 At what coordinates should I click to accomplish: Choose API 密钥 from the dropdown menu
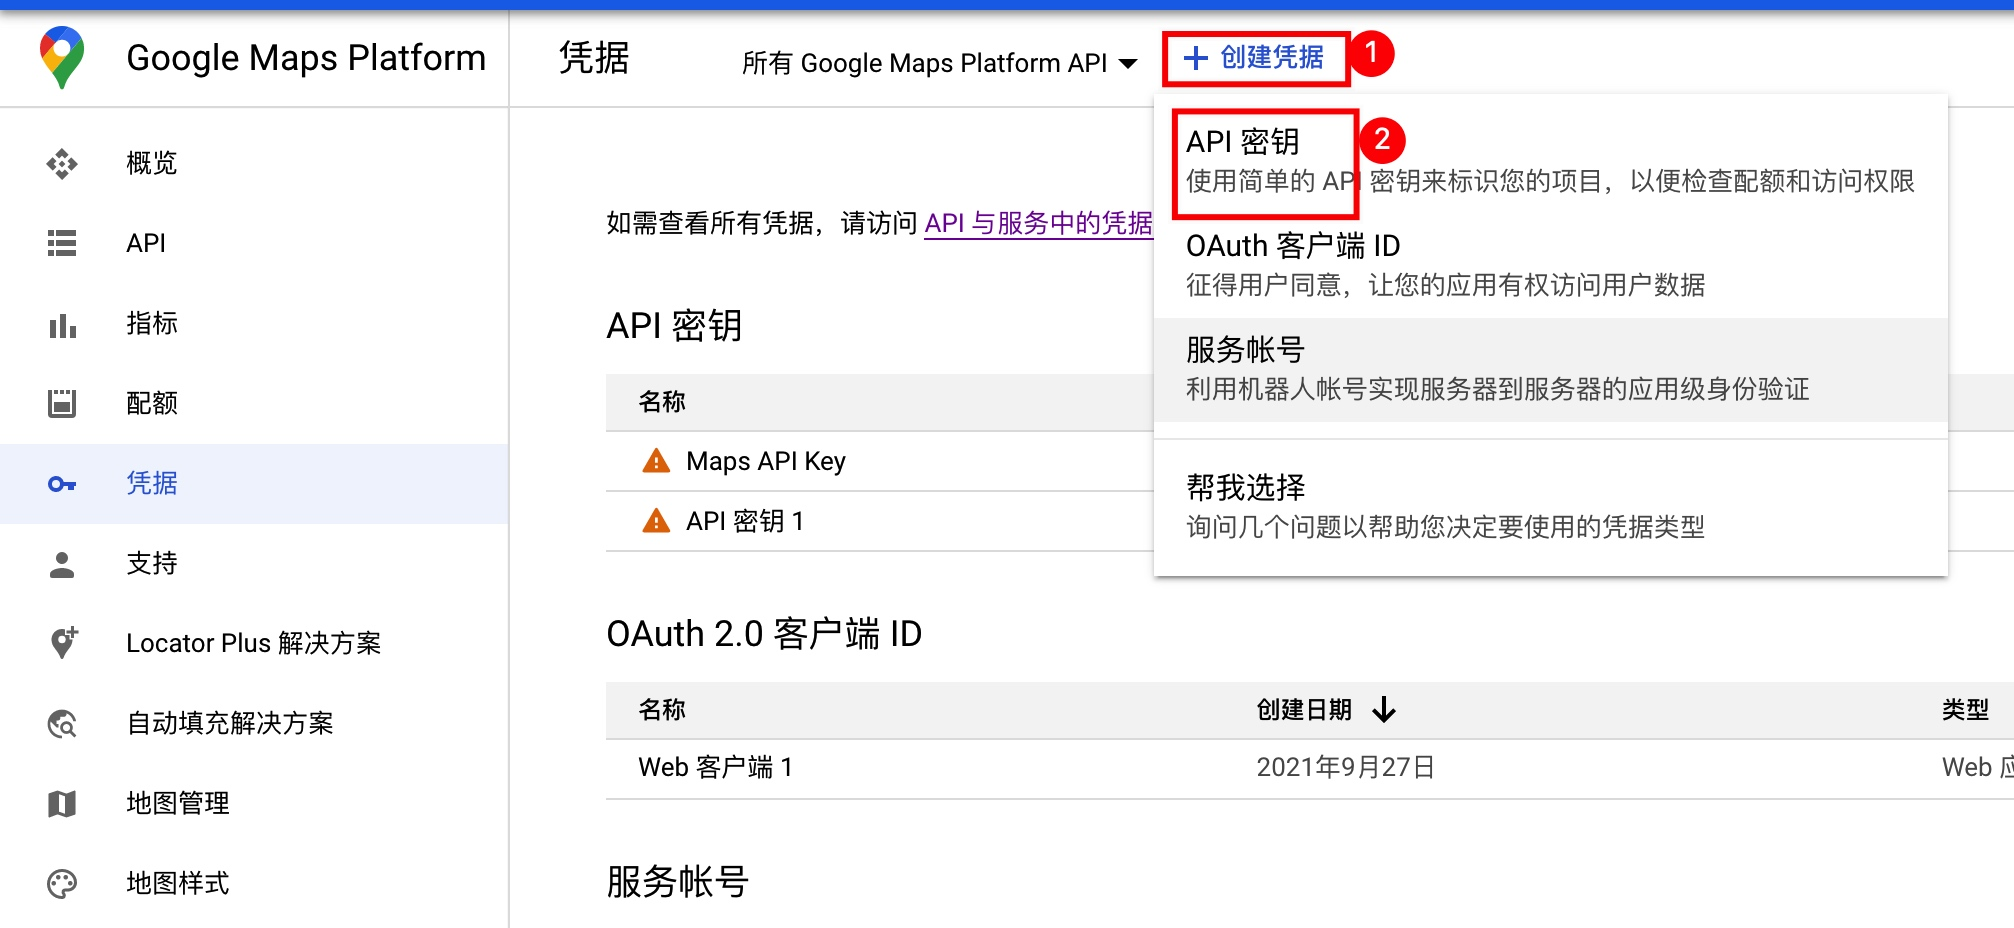tap(1550, 162)
